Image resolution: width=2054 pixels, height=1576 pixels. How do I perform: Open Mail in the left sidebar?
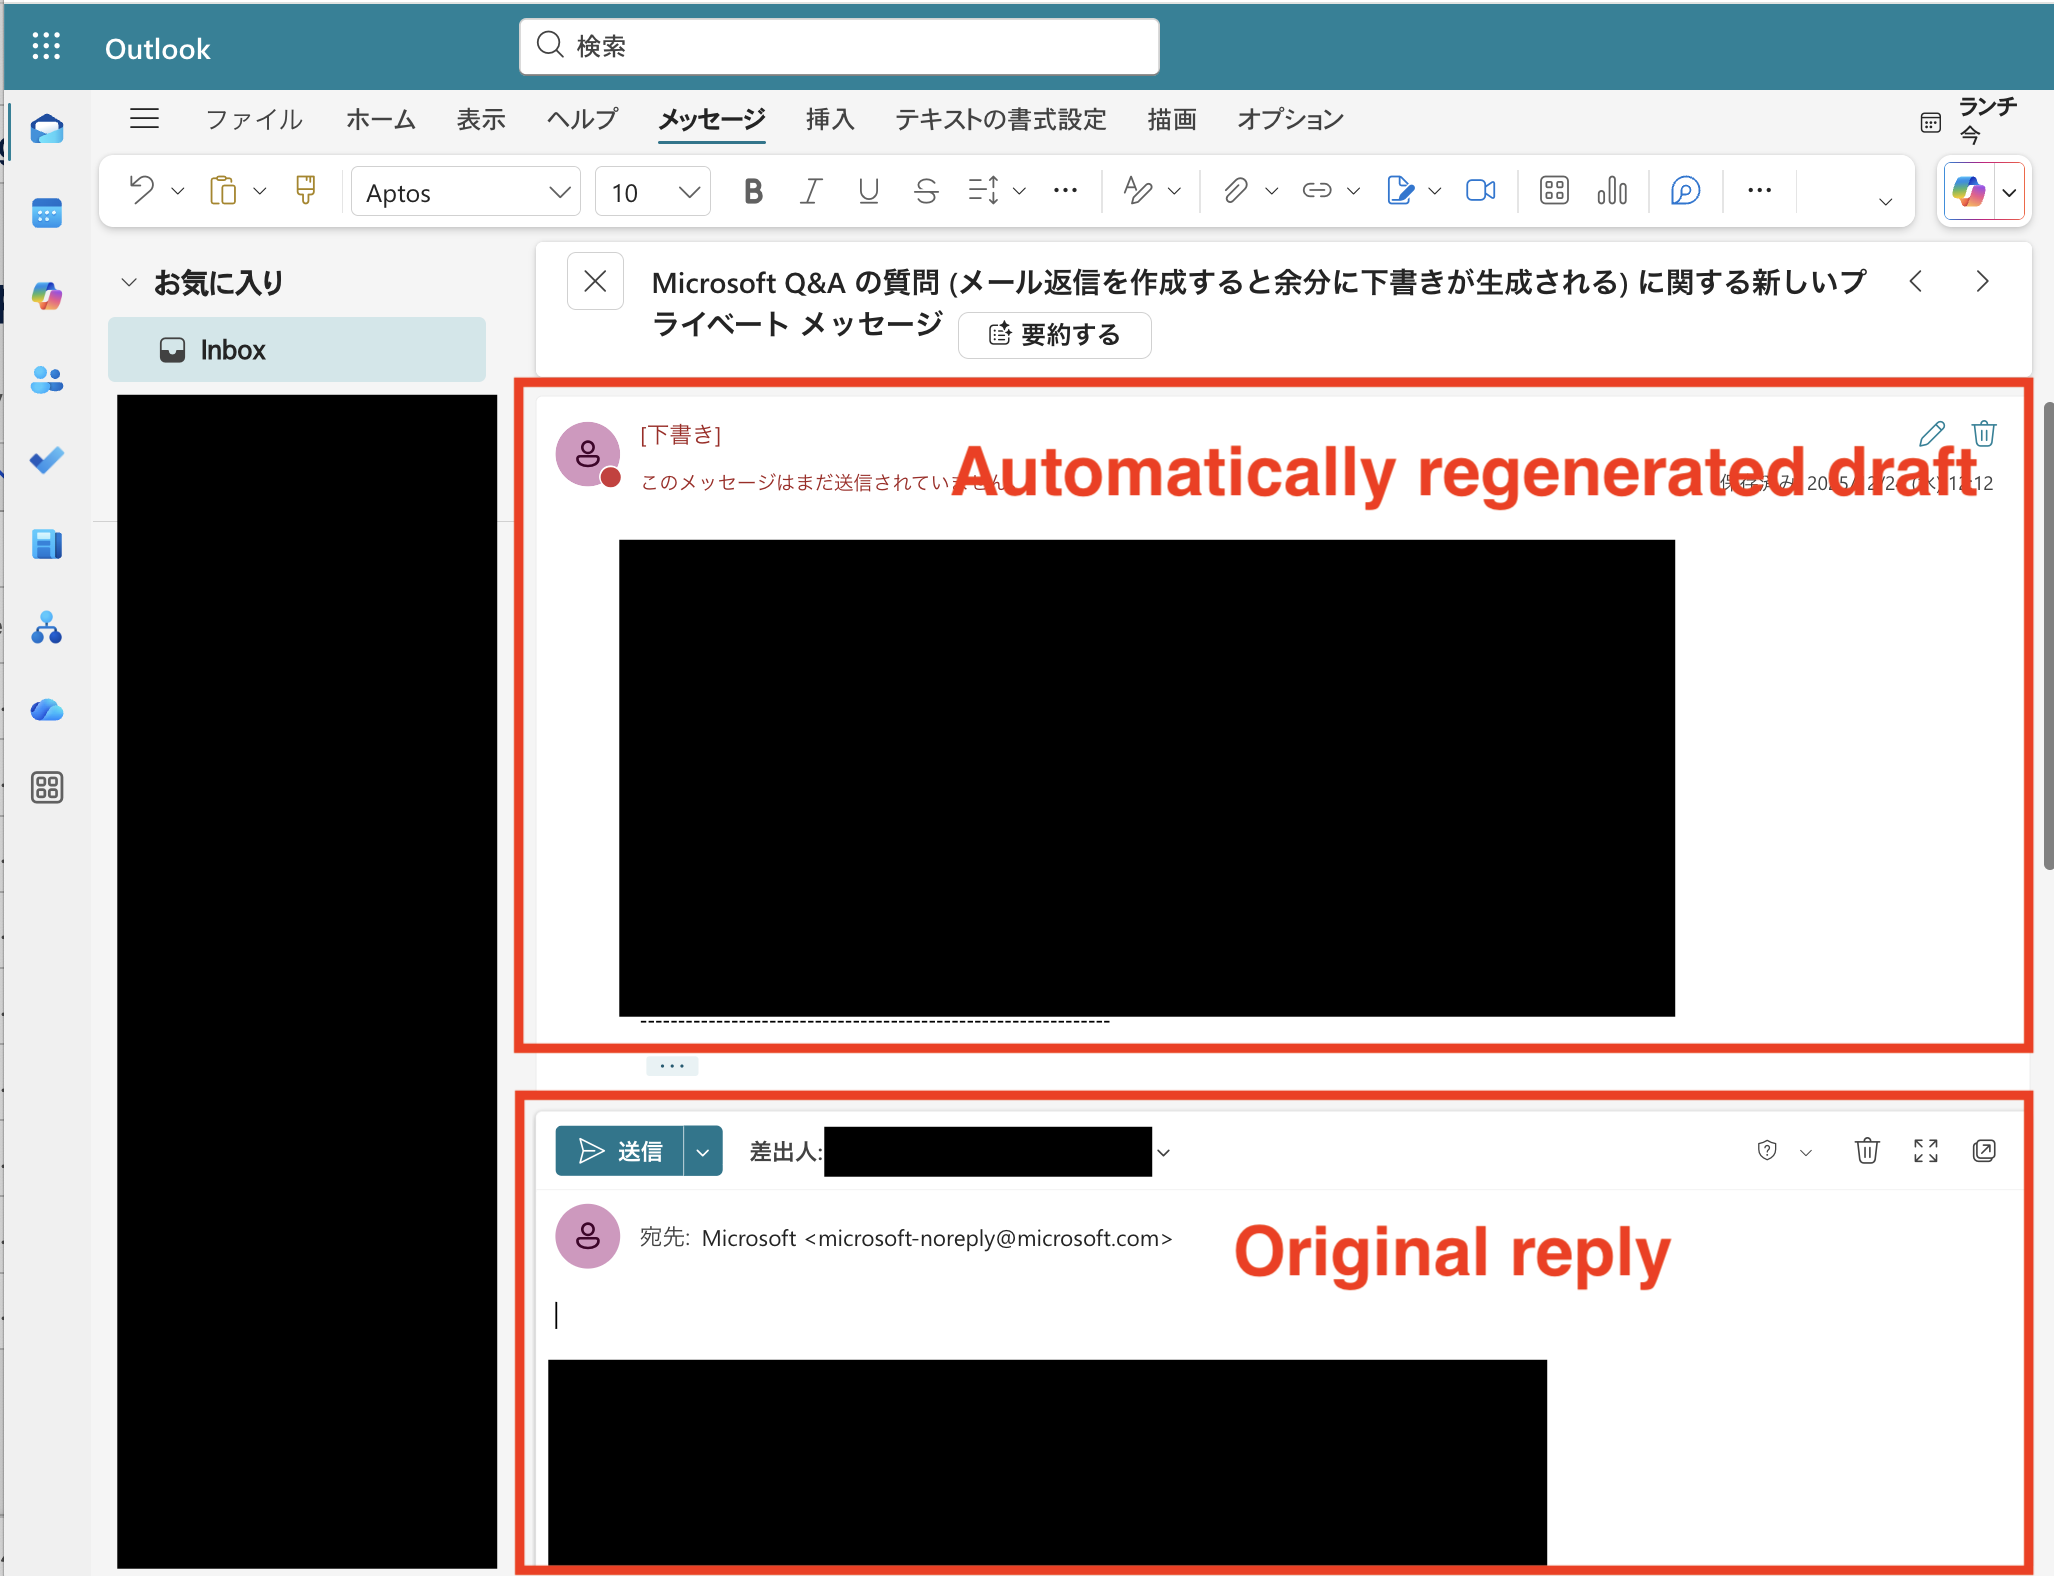pos(47,129)
